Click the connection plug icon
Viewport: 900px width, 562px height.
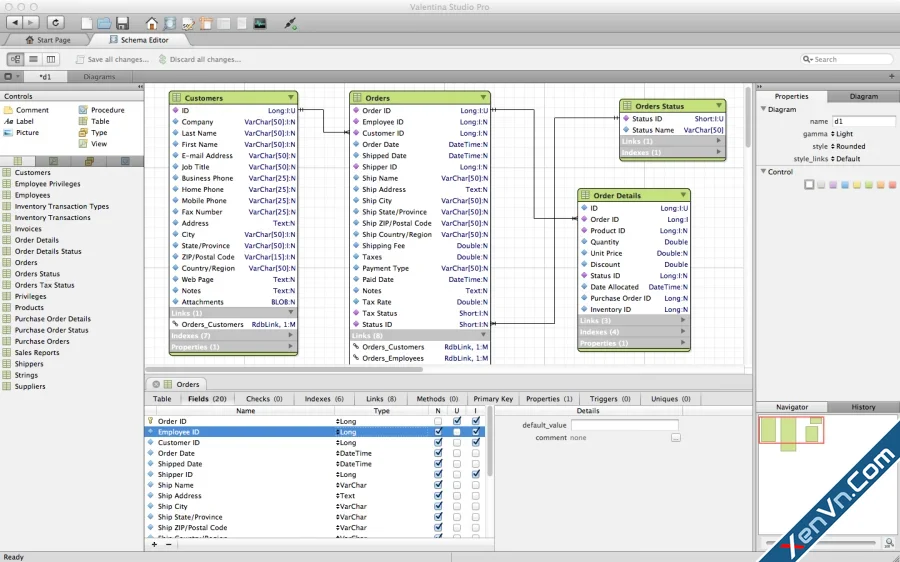coord(290,24)
